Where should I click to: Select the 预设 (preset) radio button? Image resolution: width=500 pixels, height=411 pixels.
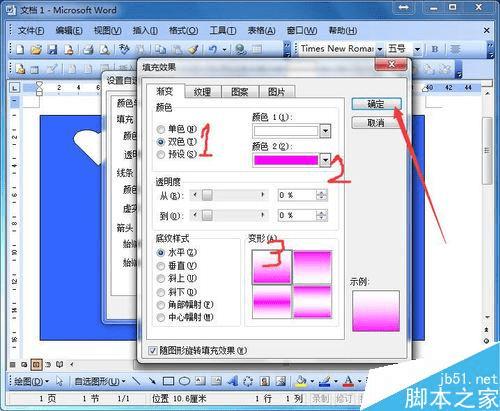click(161, 154)
